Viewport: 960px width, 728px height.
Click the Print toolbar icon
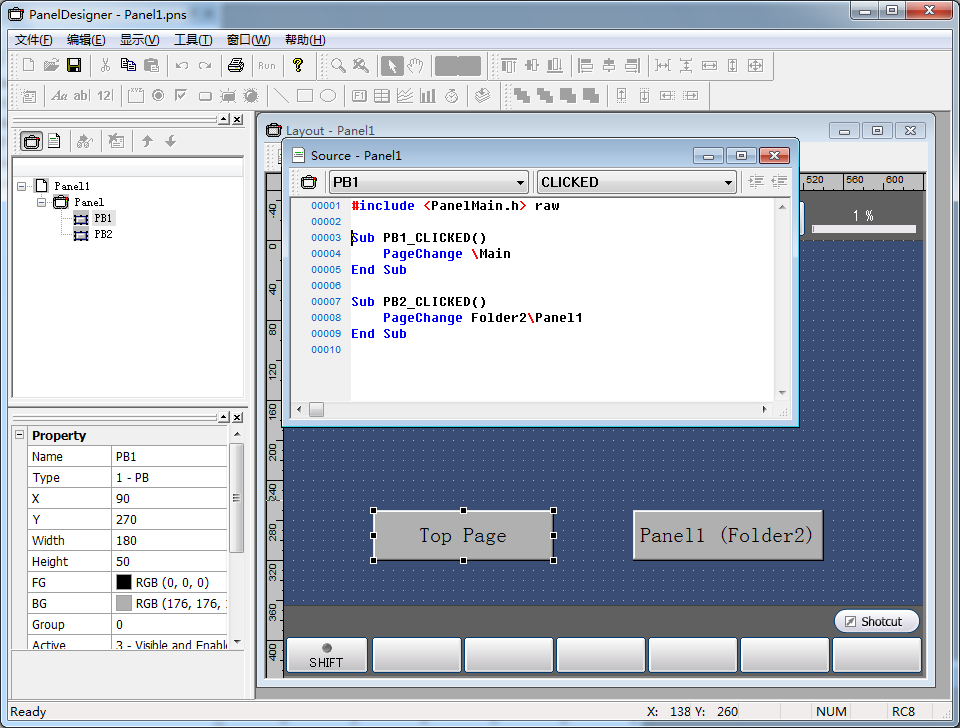pyautogui.click(x=236, y=66)
